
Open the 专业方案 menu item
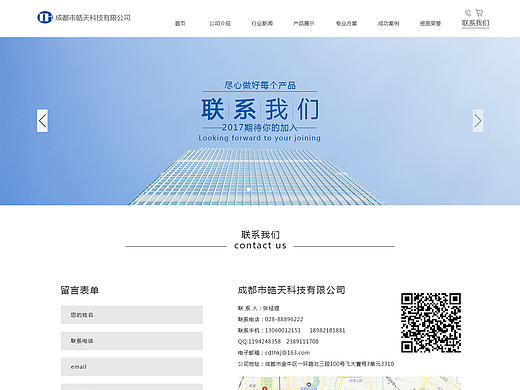click(346, 23)
